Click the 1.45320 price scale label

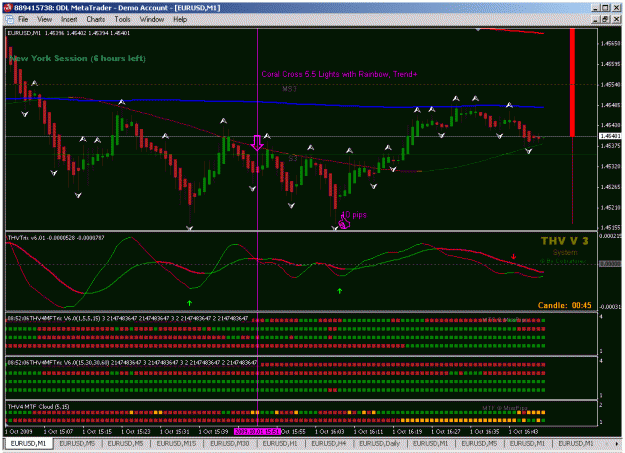pyautogui.click(x=611, y=166)
